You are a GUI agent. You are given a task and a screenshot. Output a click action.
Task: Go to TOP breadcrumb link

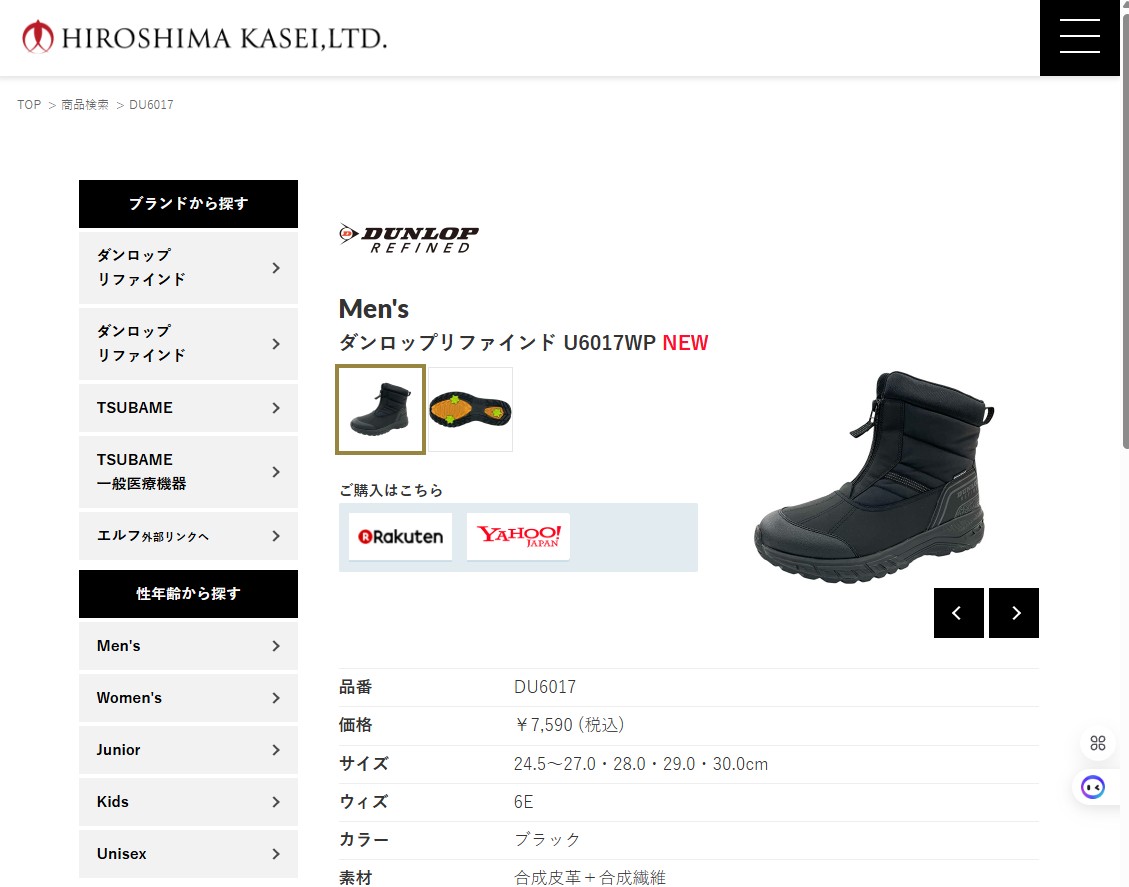click(30, 104)
